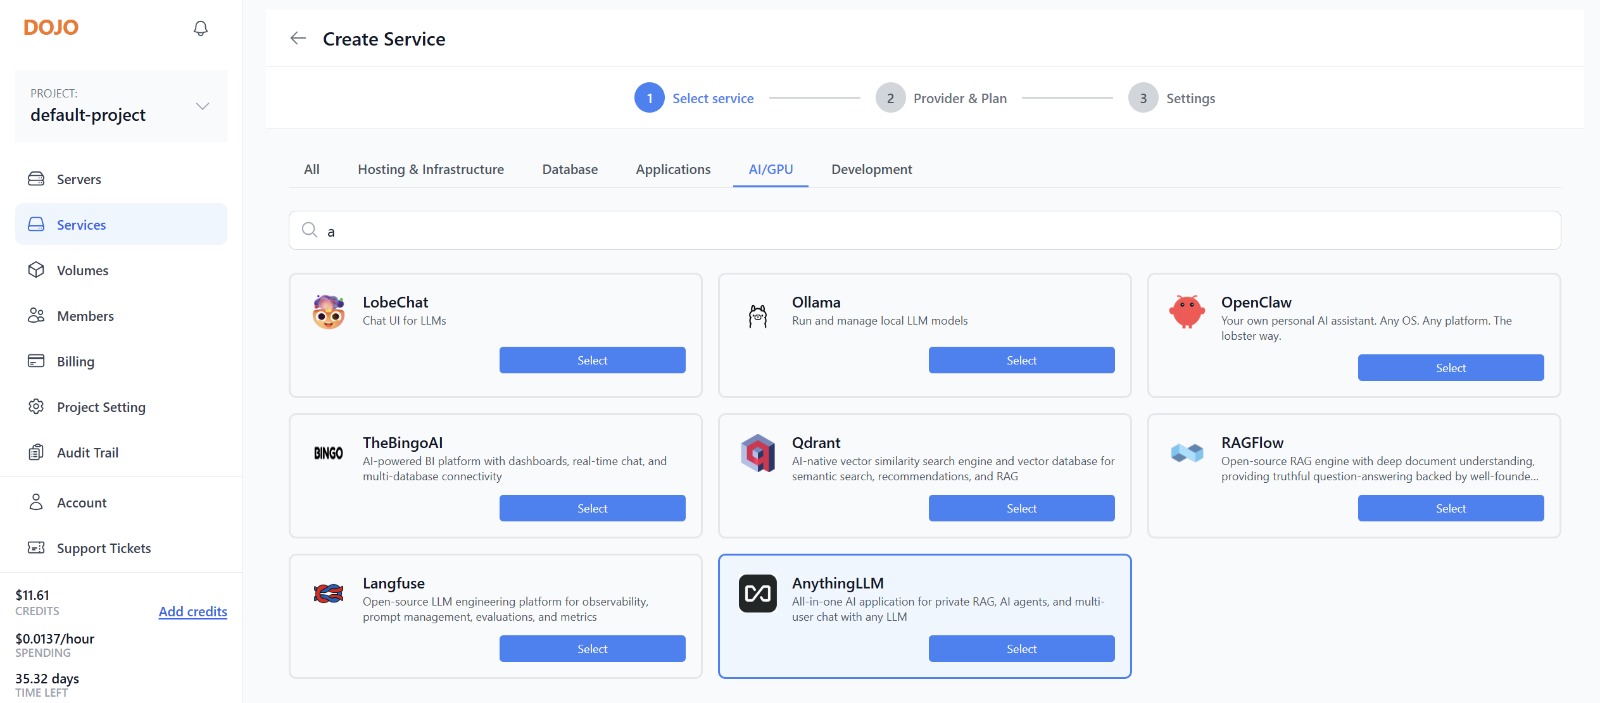The height and width of the screenshot is (703, 1600).
Task: Click the Members people icon
Action: (x=36, y=315)
